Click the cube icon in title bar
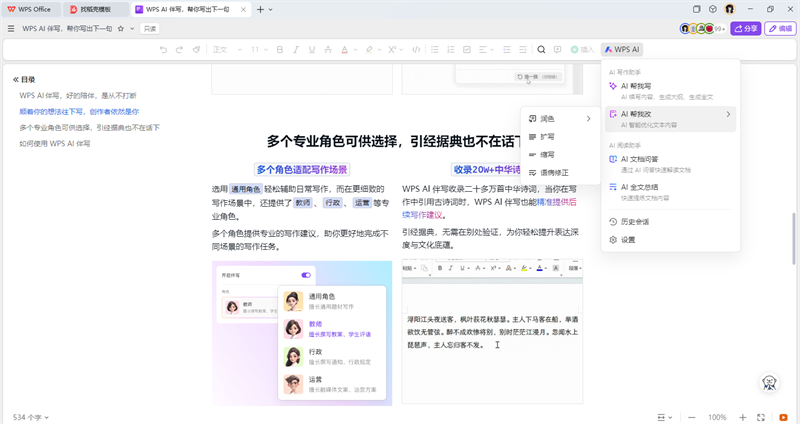 click(x=713, y=9)
